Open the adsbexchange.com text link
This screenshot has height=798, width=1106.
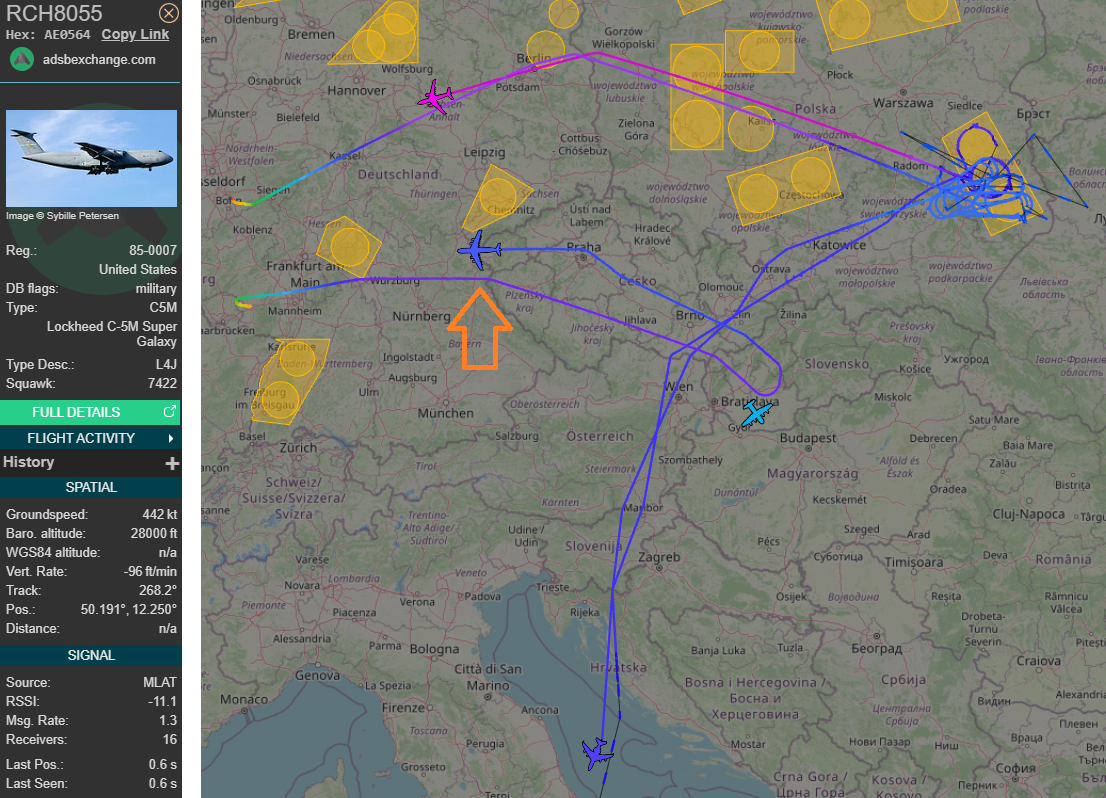(x=99, y=59)
